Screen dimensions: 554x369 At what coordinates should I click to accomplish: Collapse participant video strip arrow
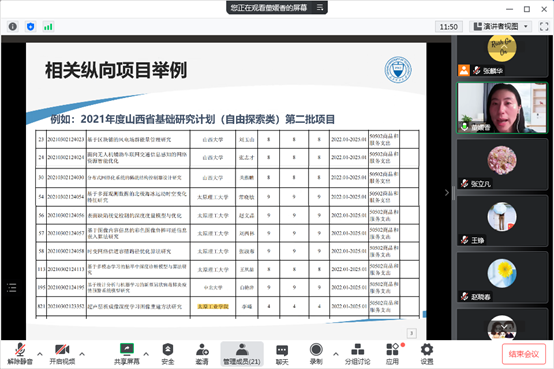[447, 193]
